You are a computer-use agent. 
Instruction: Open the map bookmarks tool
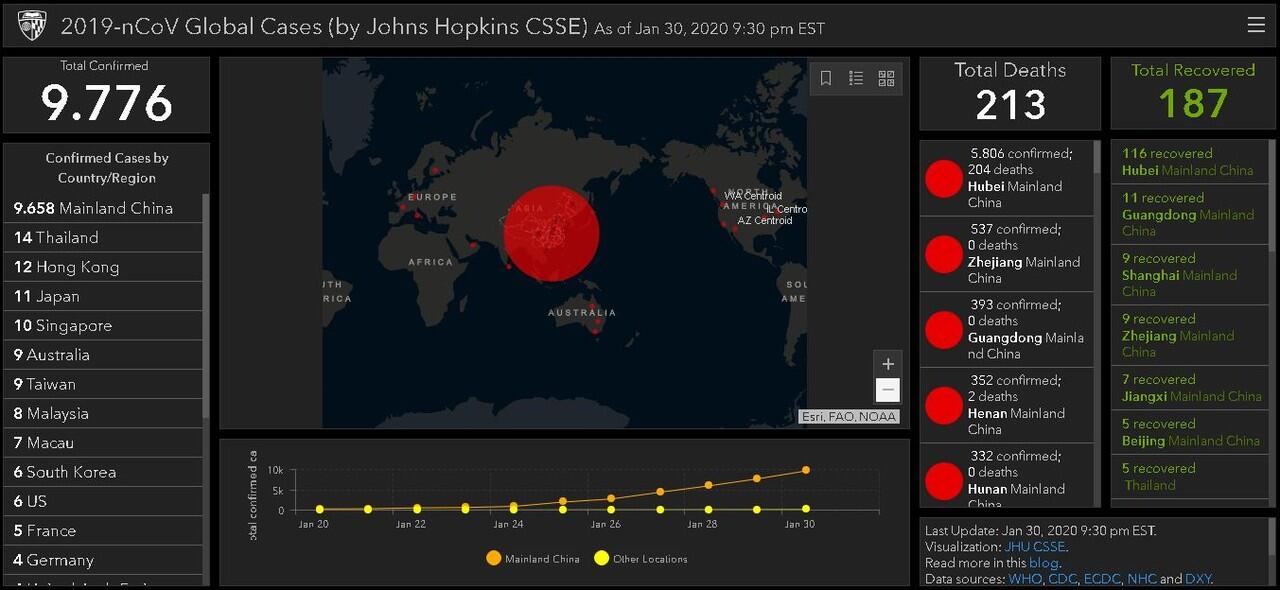826,78
